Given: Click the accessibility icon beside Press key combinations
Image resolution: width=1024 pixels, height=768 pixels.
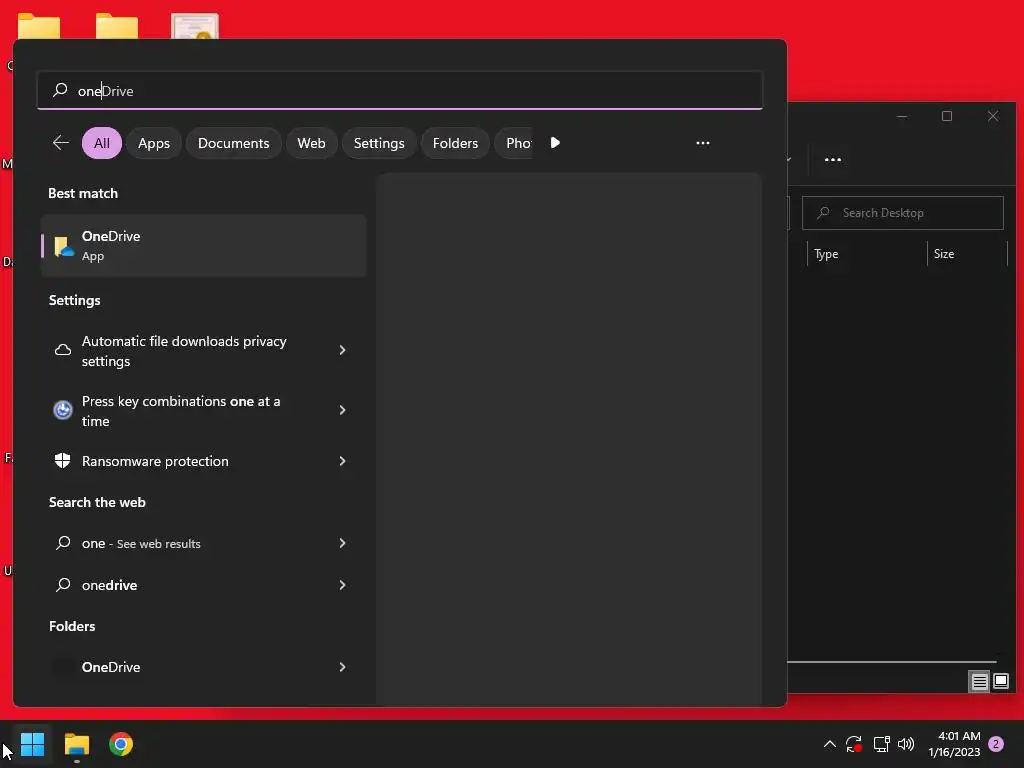Looking at the screenshot, I should (63, 410).
